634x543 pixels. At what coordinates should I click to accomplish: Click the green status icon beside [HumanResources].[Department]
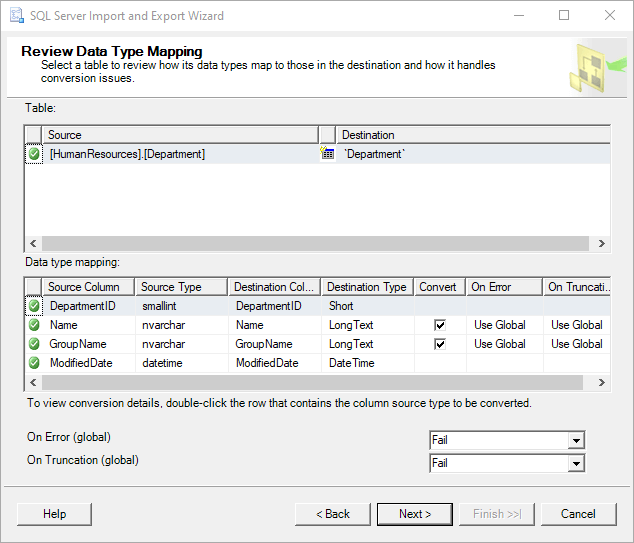click(34, 154)
